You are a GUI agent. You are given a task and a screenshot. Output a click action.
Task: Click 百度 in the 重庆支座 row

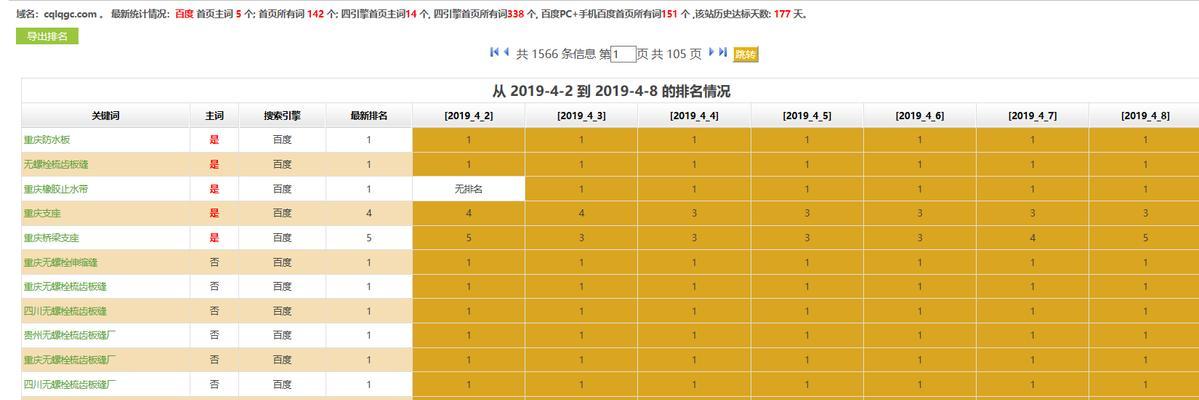pyautogui.click(x=282, y=213)
